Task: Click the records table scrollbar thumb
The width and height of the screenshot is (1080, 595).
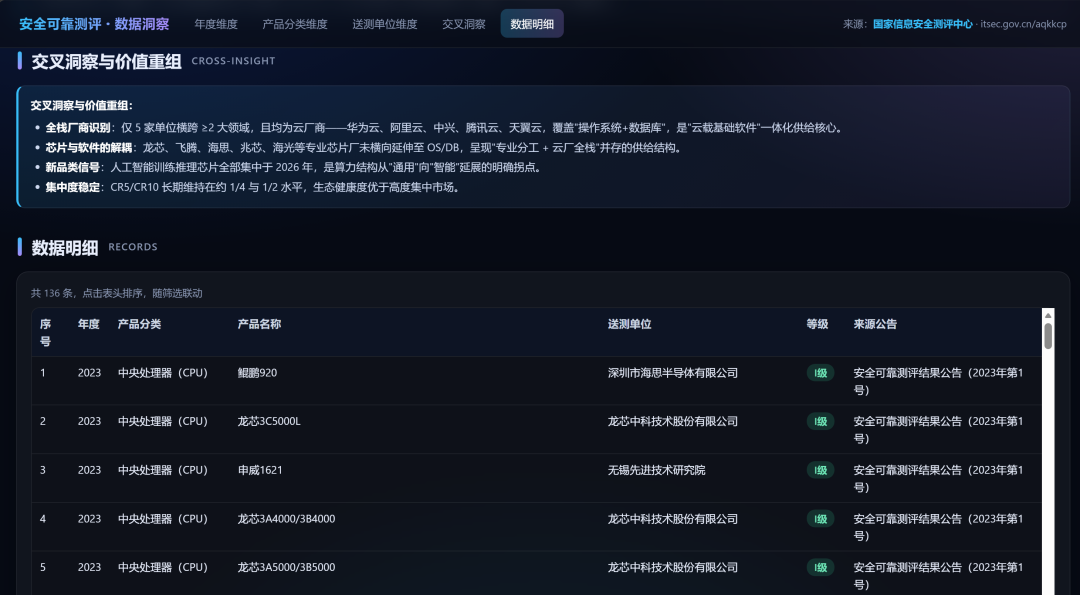Action: coord(1048,336)
